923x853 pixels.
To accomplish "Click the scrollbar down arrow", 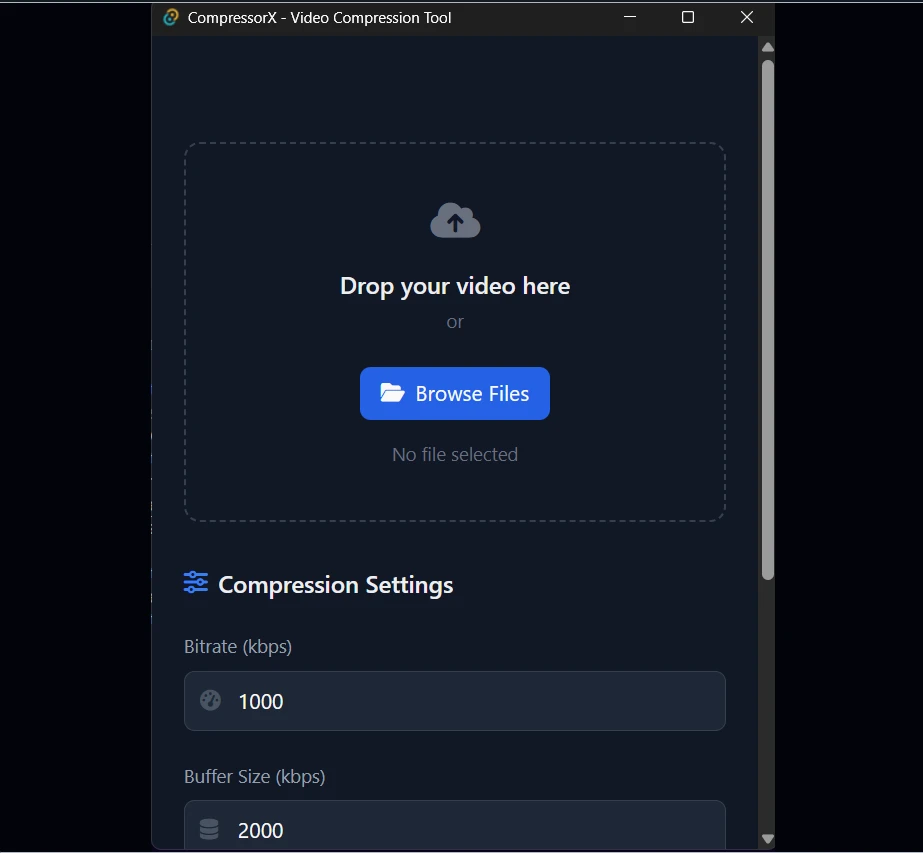I will tap(767, 839).
